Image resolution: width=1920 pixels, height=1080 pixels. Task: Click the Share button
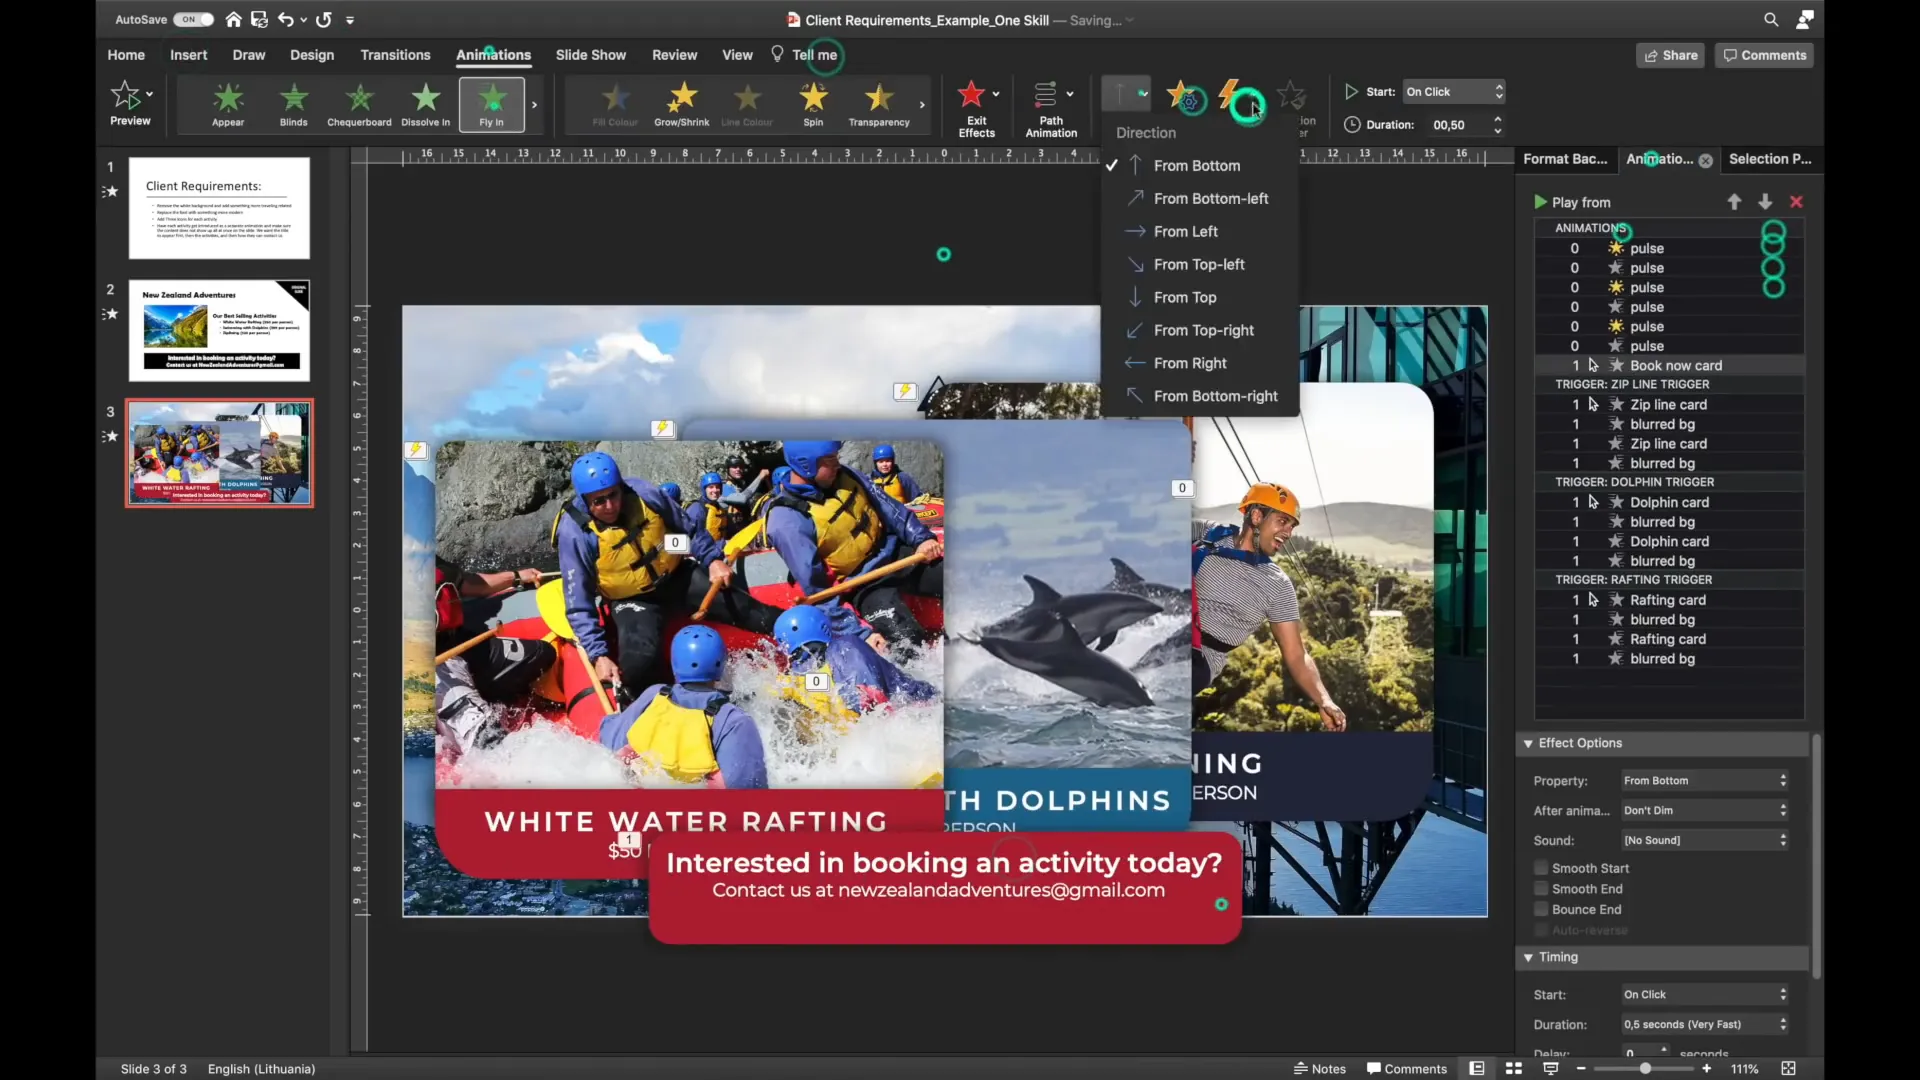(x=1669, y=55)
